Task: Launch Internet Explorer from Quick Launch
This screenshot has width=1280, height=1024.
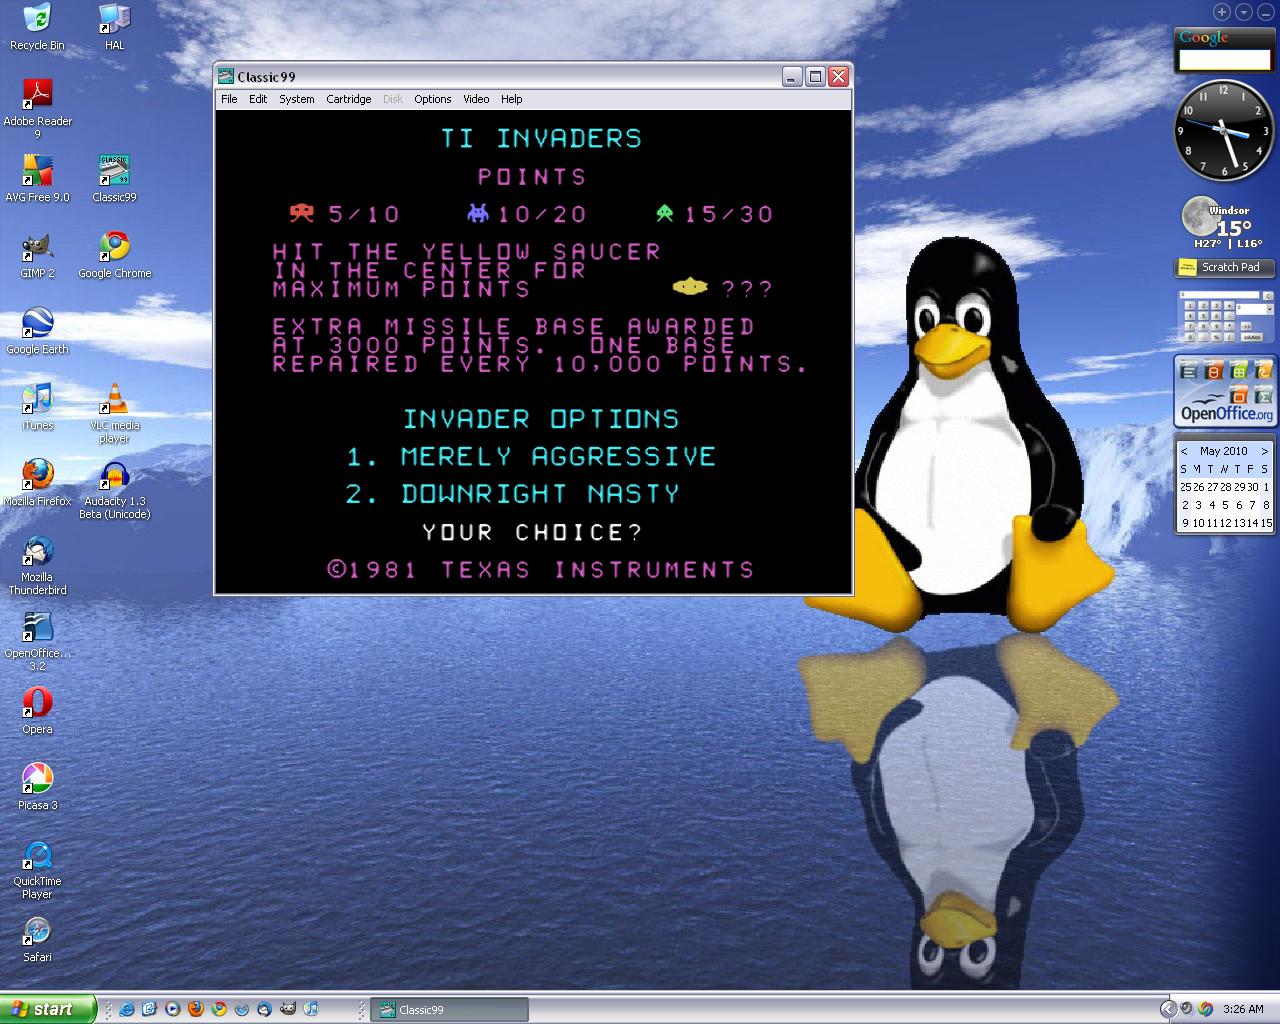Action: click(x=127, y=1009)
